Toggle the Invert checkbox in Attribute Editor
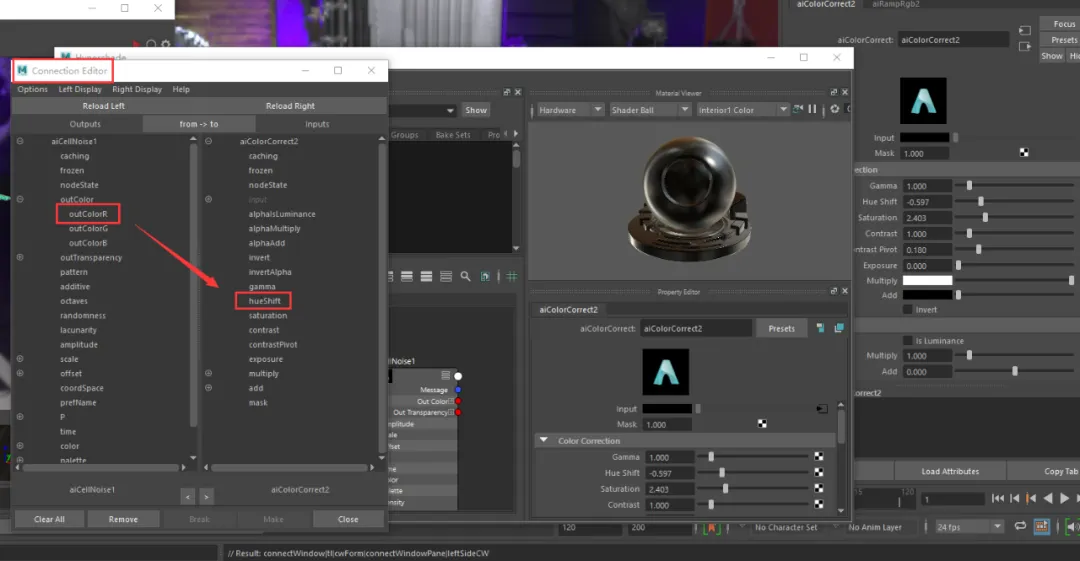 point(908,309)
